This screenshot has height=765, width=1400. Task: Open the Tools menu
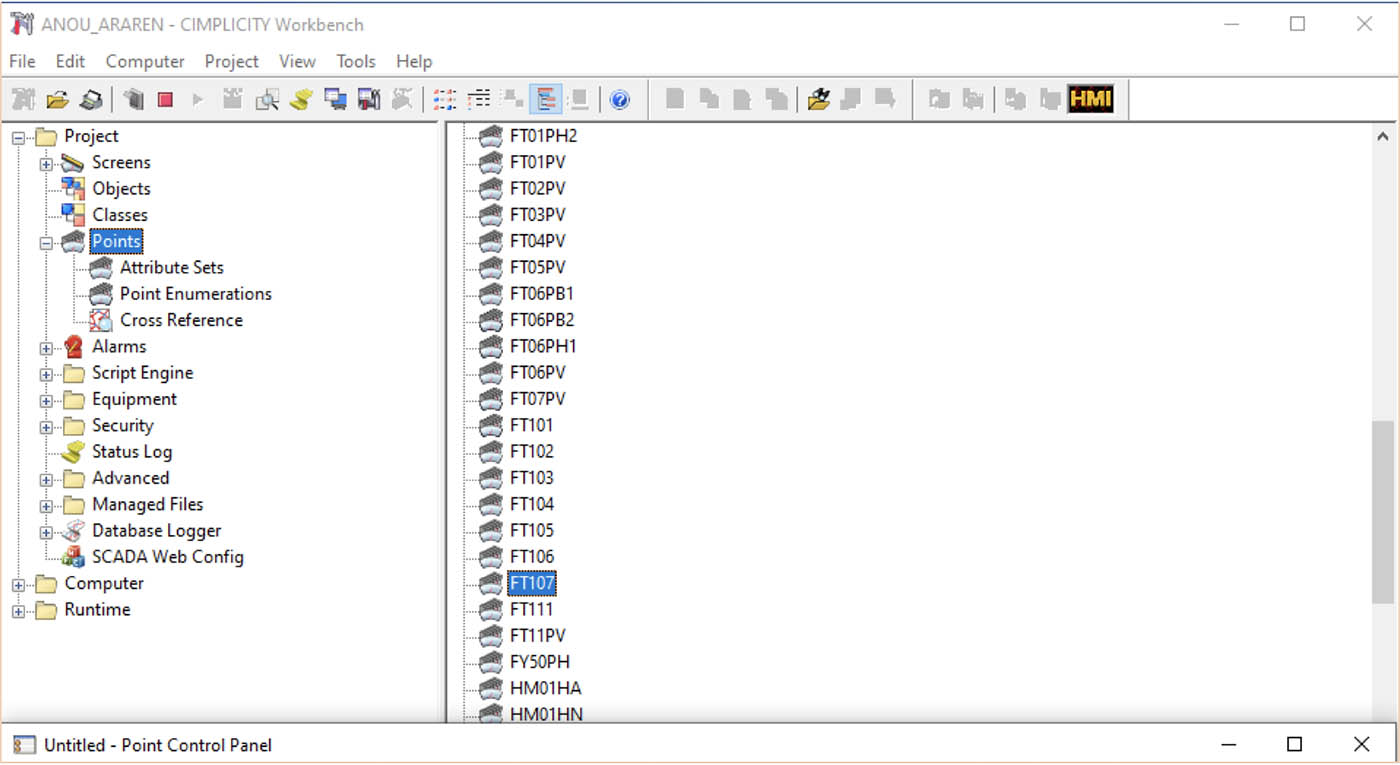(355, 61)
